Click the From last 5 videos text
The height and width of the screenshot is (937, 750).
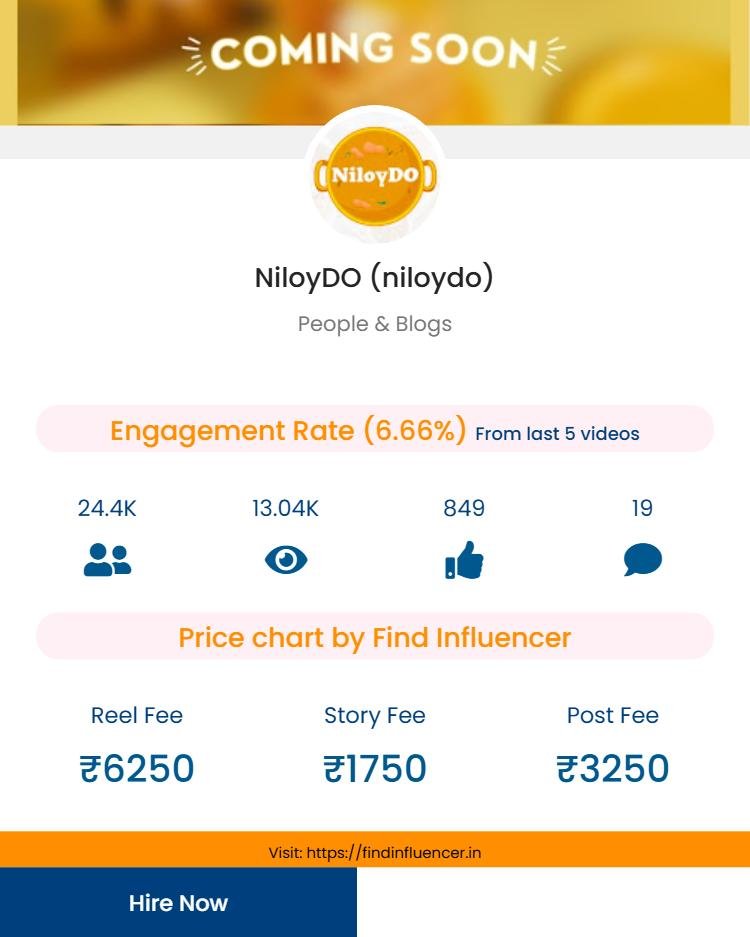pyautogui.click(x=557, y=434)
